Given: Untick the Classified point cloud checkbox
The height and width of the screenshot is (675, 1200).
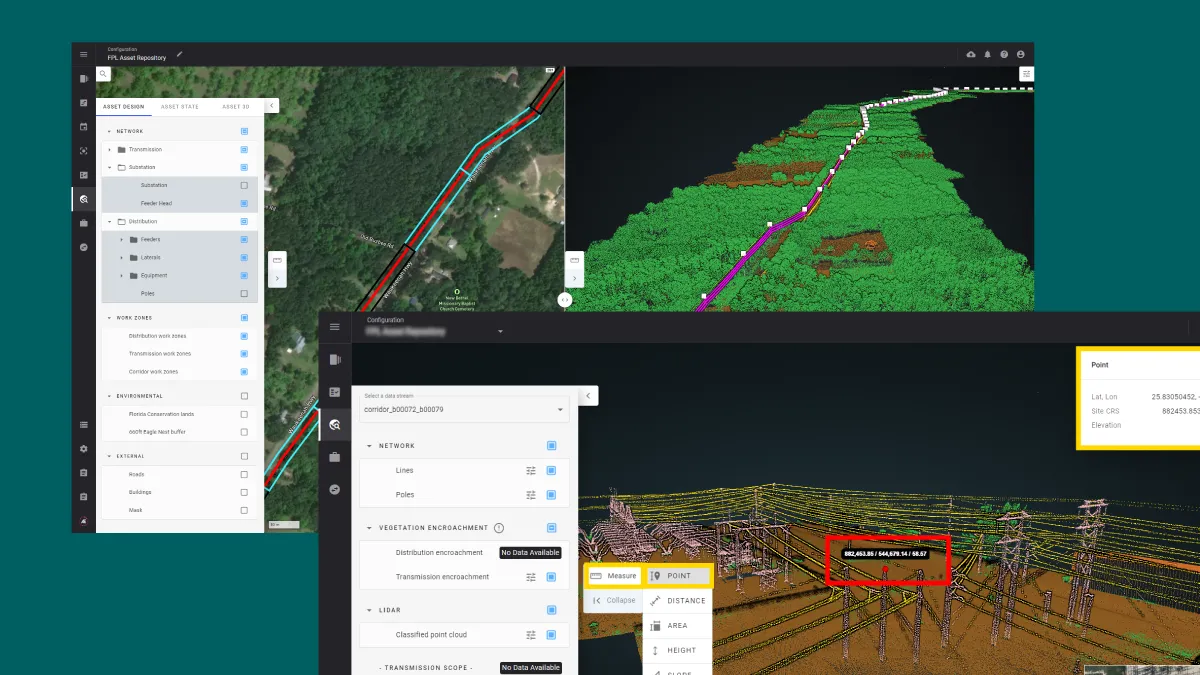Looking at the screenshot, I should pyautogui.click(x=551, y=635).
